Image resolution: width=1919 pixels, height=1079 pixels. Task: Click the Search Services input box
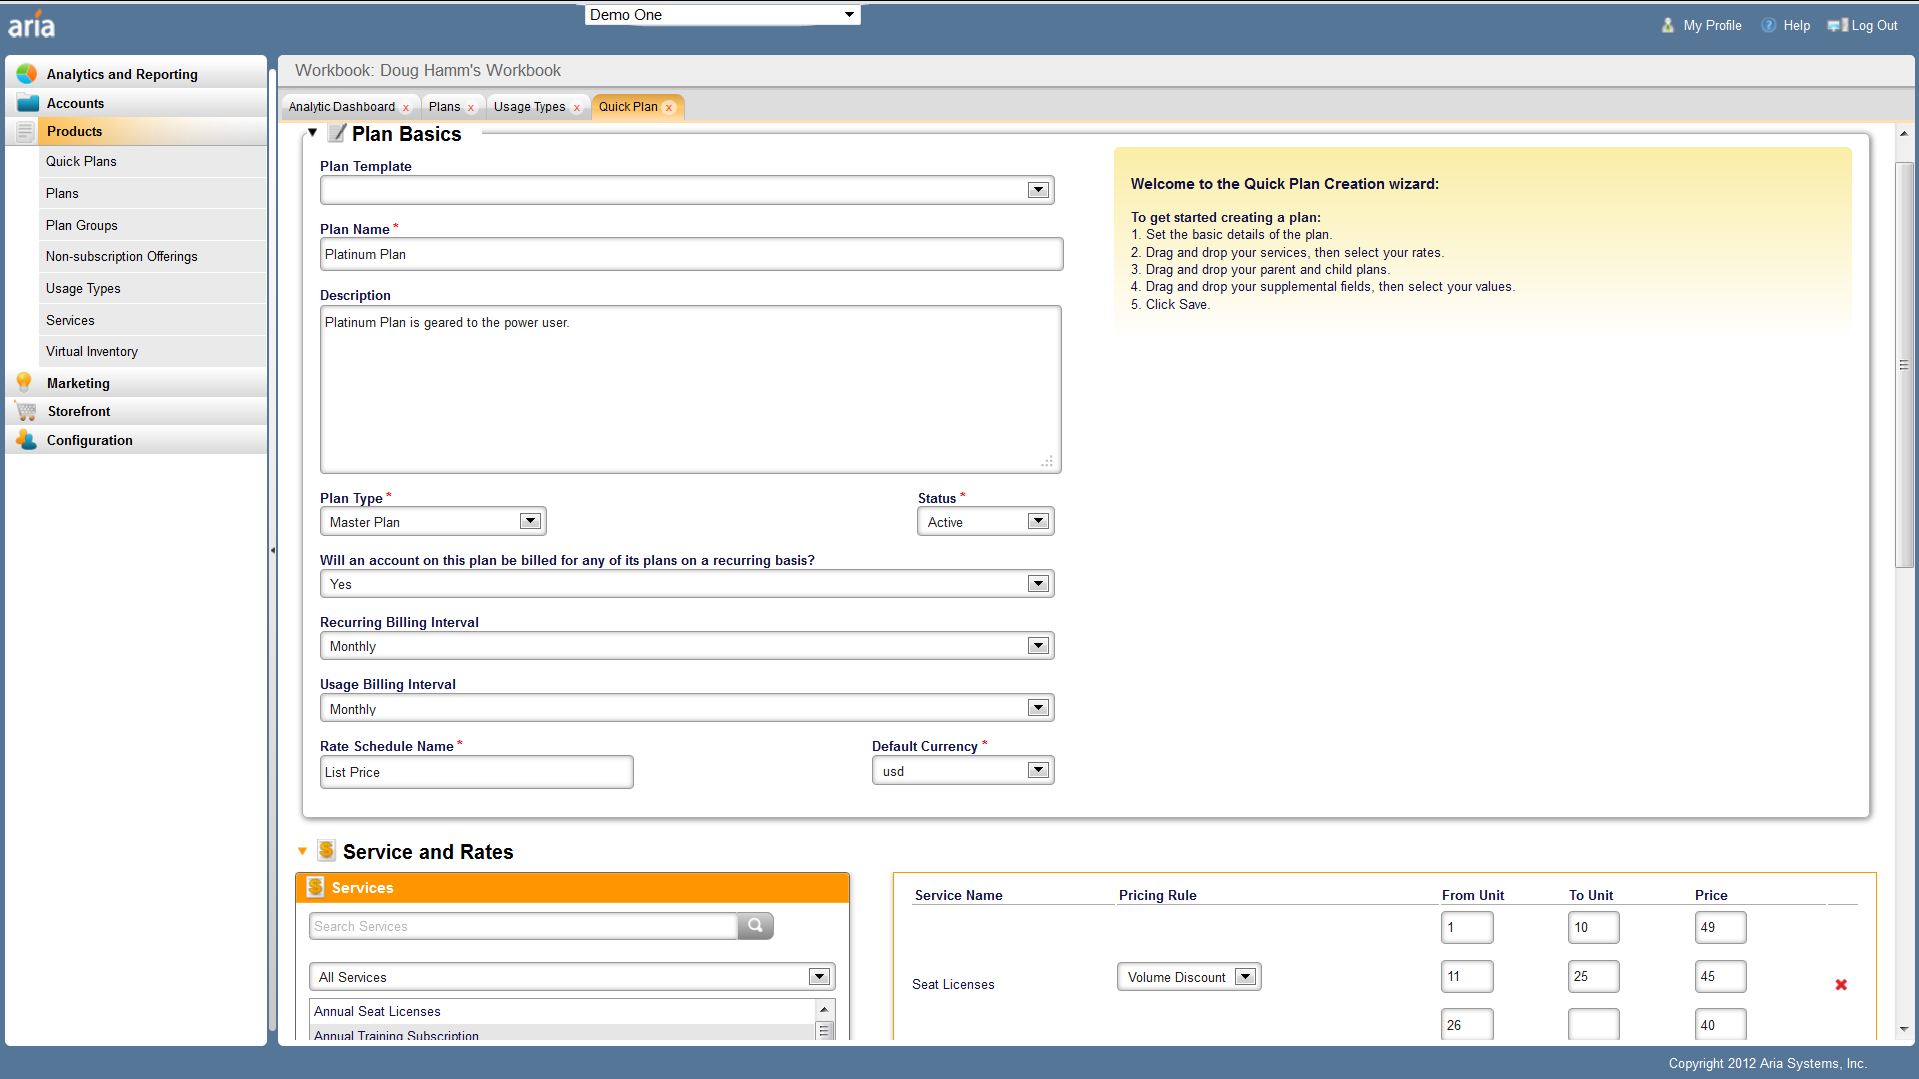click(523, 926)
